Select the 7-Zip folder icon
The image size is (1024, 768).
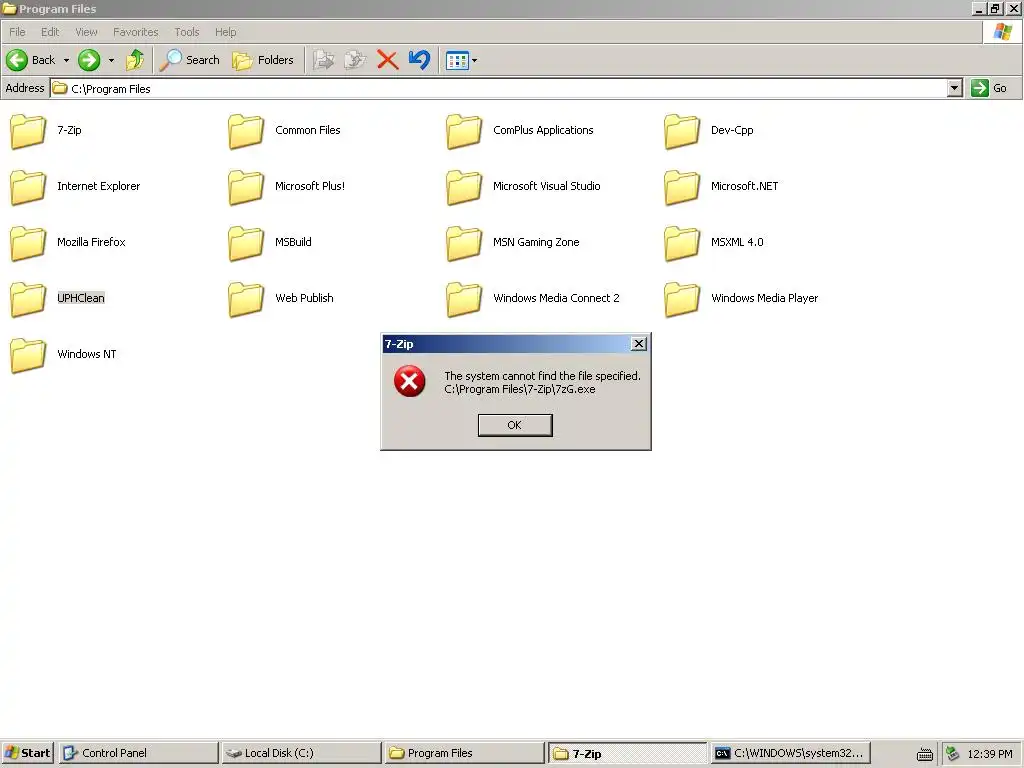click(28, 131)
